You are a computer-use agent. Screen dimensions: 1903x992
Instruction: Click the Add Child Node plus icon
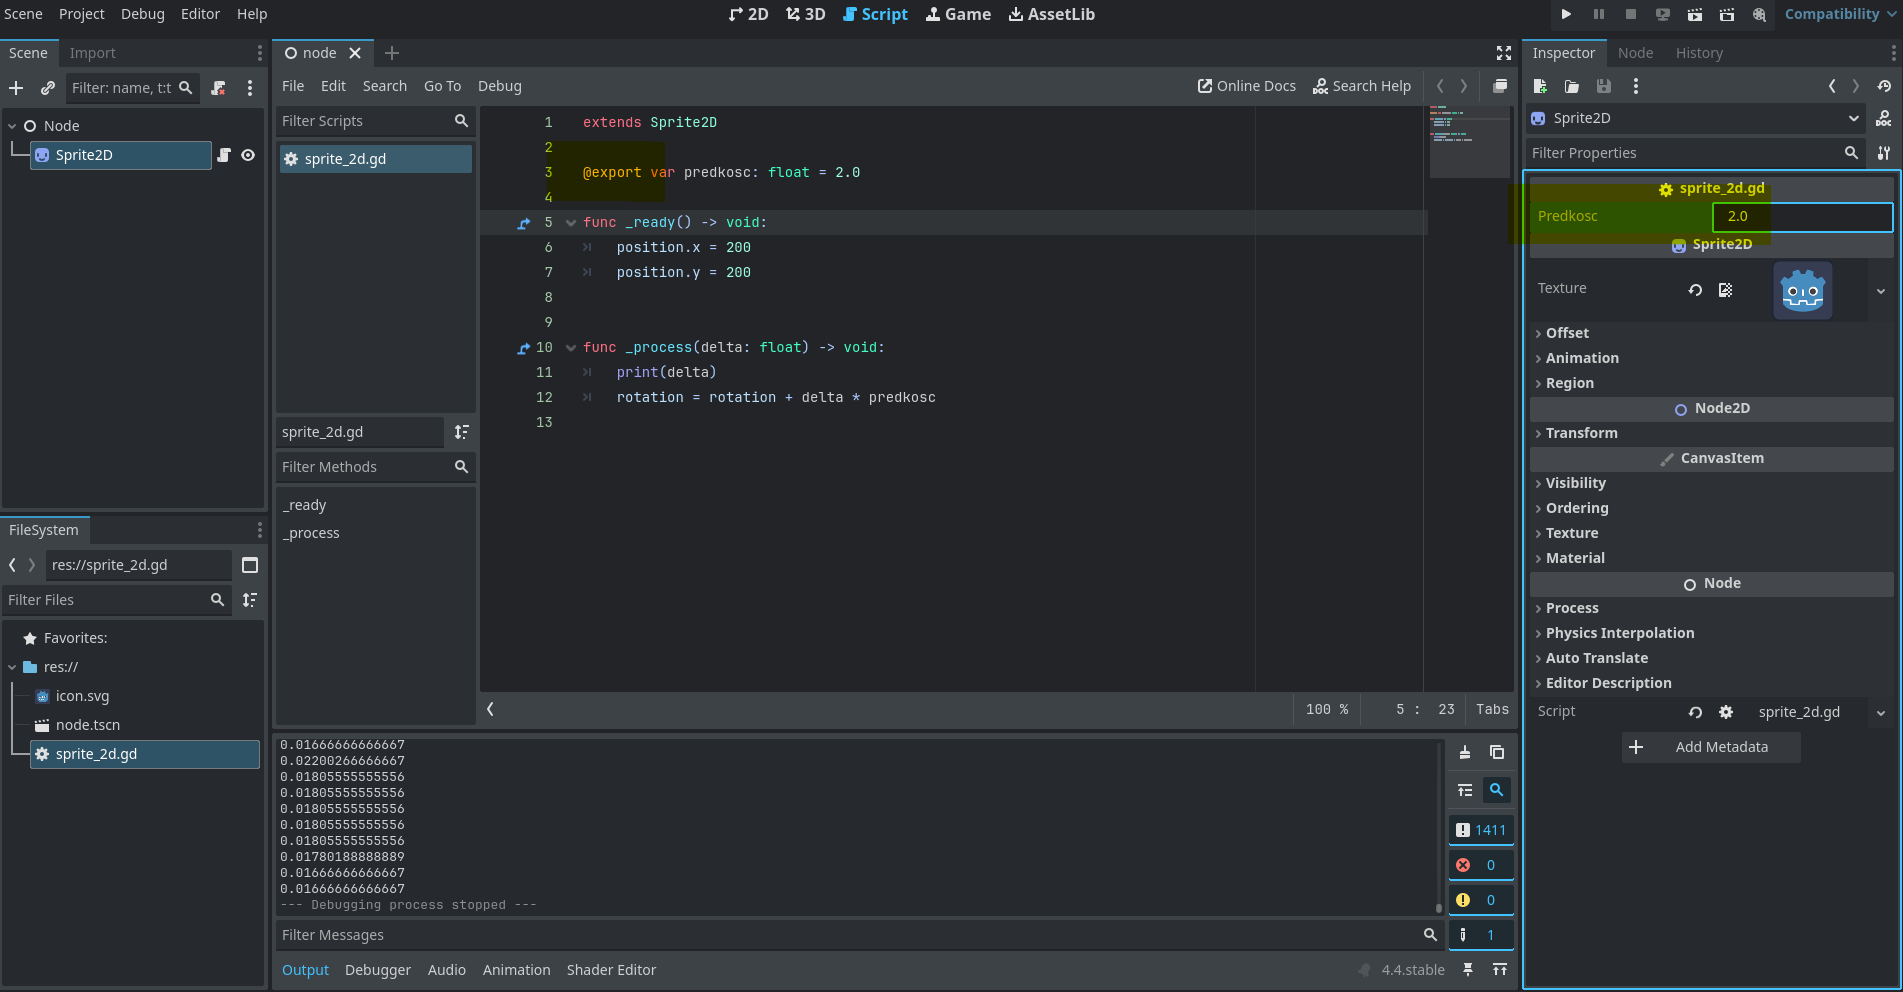16,88
